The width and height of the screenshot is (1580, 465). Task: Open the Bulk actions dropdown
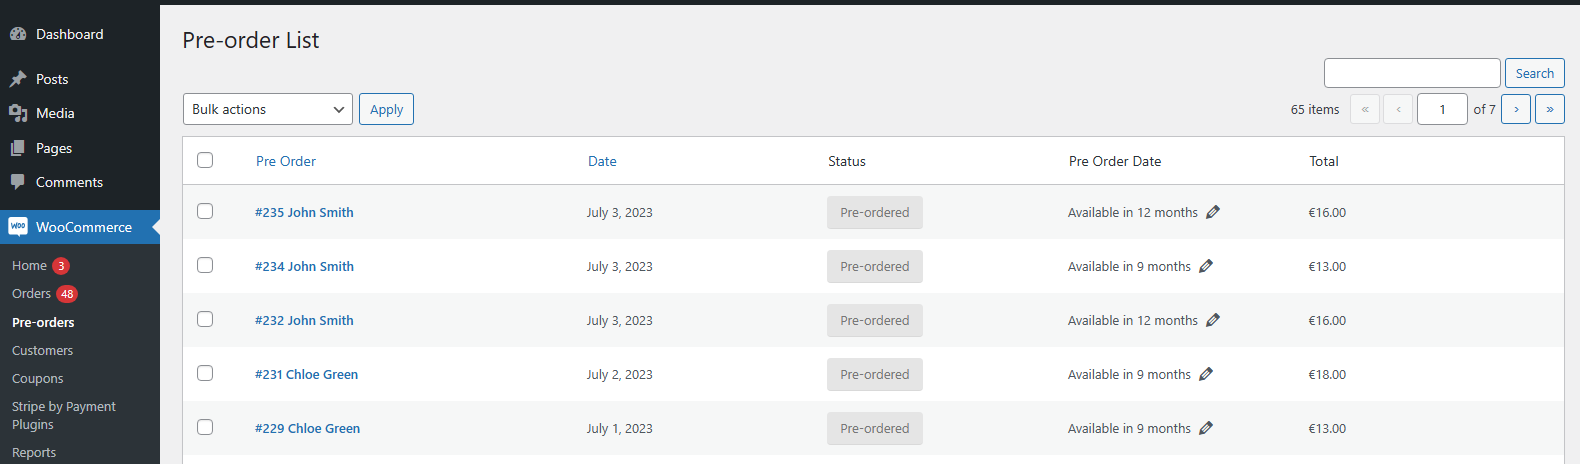click(268, 109)
